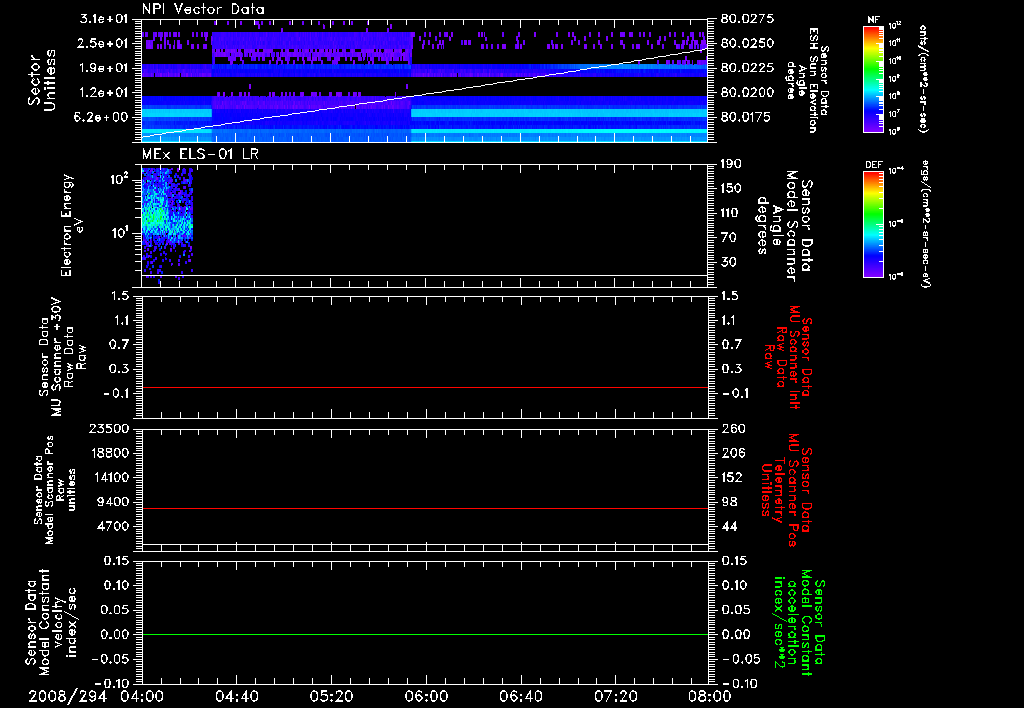The image size is (1024, 708).
Task: Click the red line in the Scanner Pos plot
Action: pos(425,508)
